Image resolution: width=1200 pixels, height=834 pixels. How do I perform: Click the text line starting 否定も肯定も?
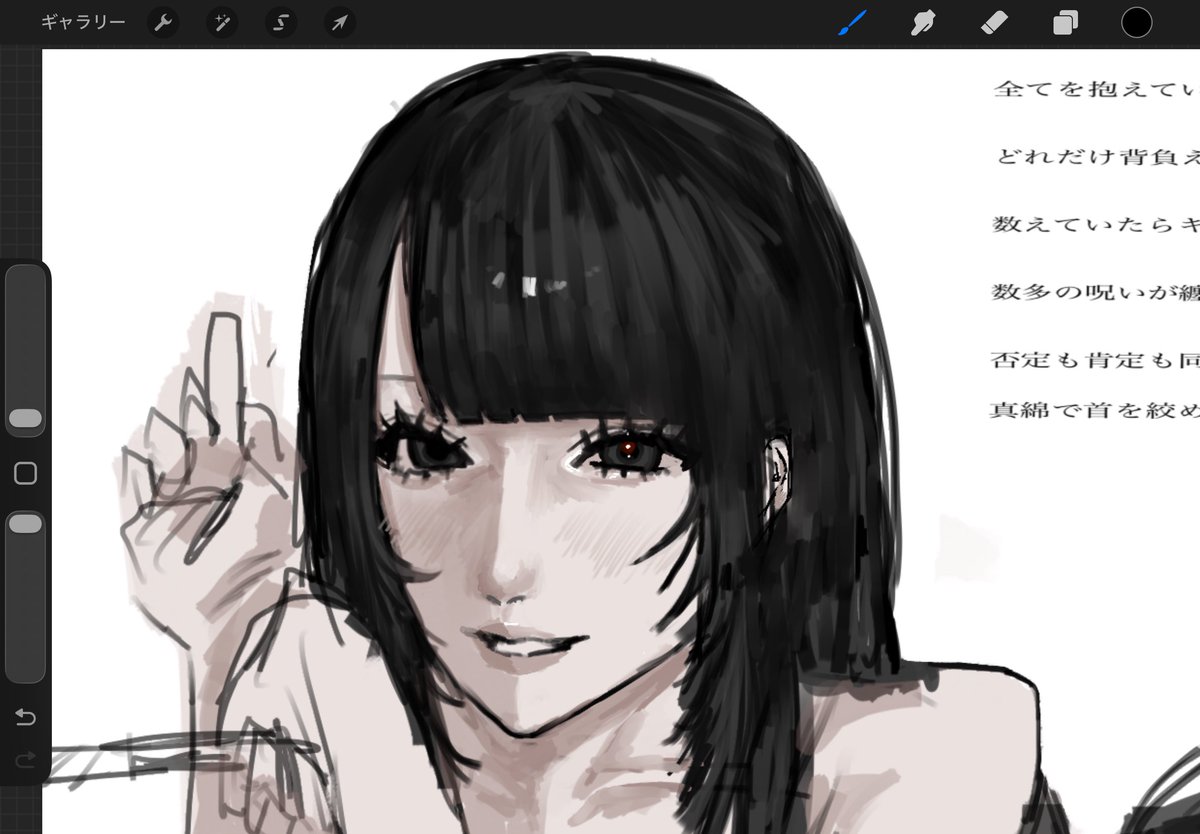click(x=1095, y=360)
